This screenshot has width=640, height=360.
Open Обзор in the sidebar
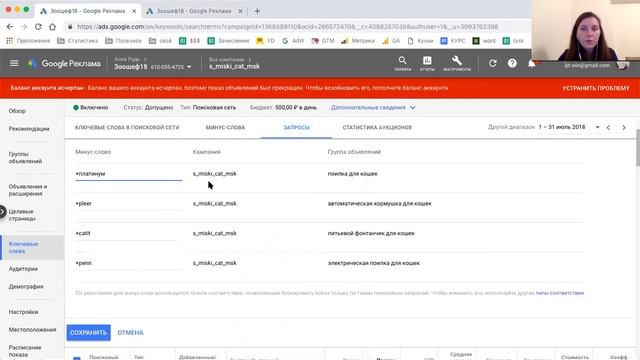click(17, 111)
